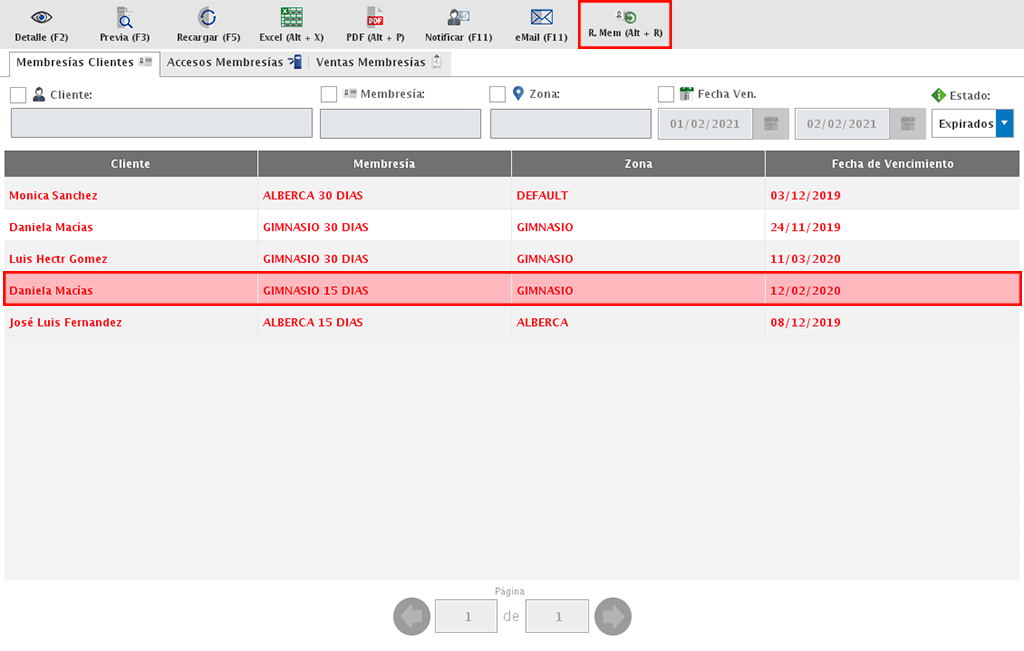Expand the Estado Expirados dropdown
Screen dimensions: 1024x651
coord(1004,123)
